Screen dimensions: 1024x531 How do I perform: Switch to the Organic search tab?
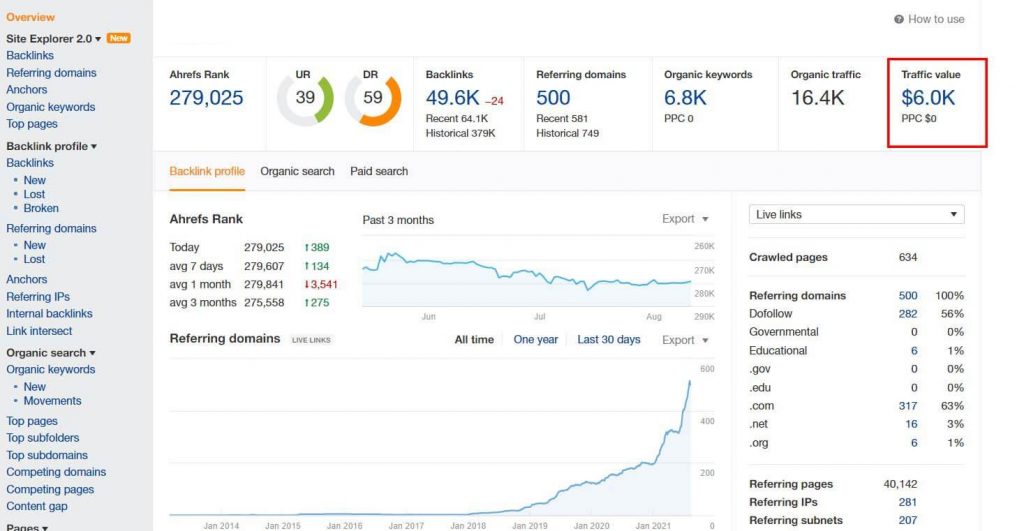pos(297,171)
